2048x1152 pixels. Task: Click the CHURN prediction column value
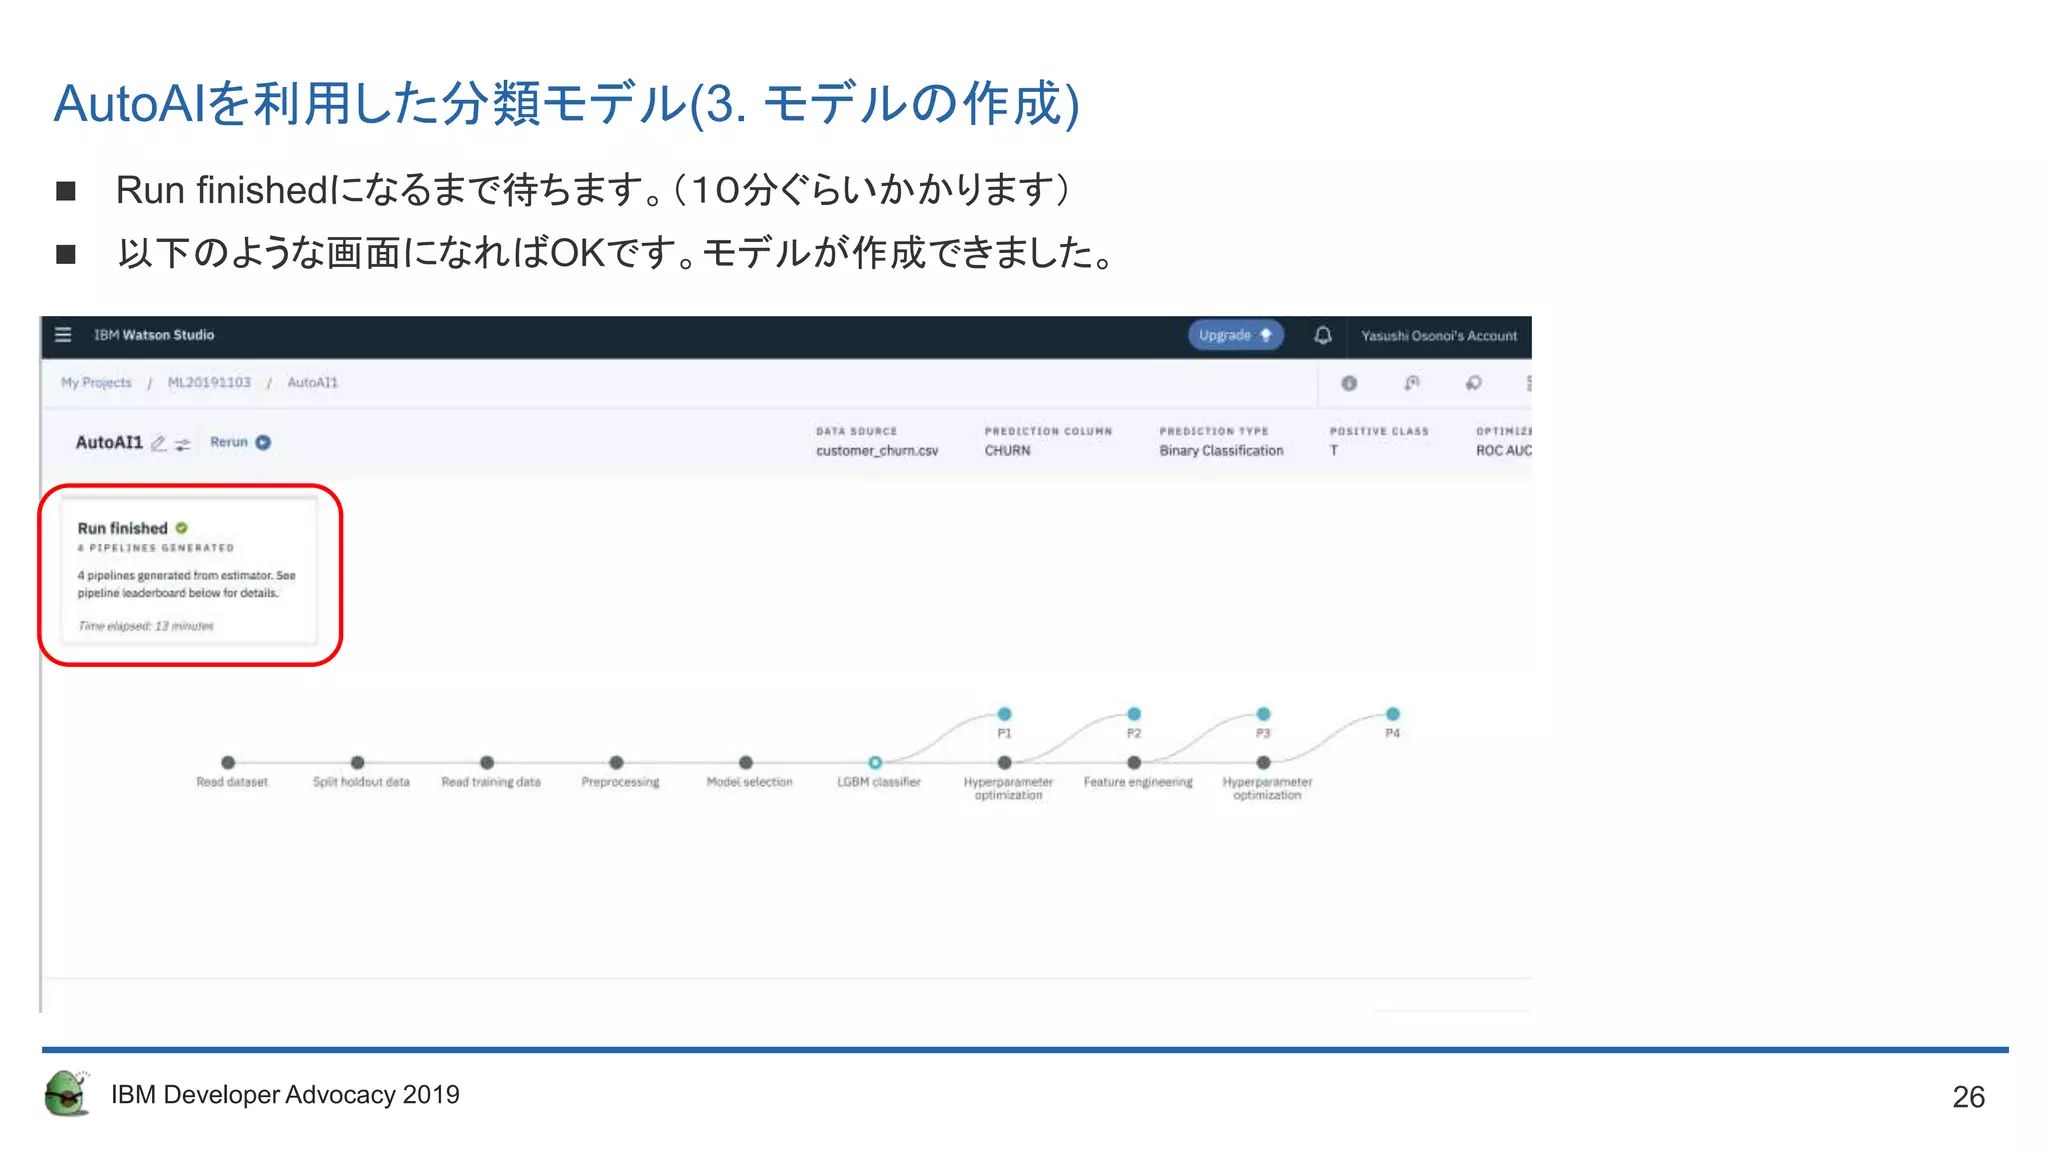[x=1007, y=451]
